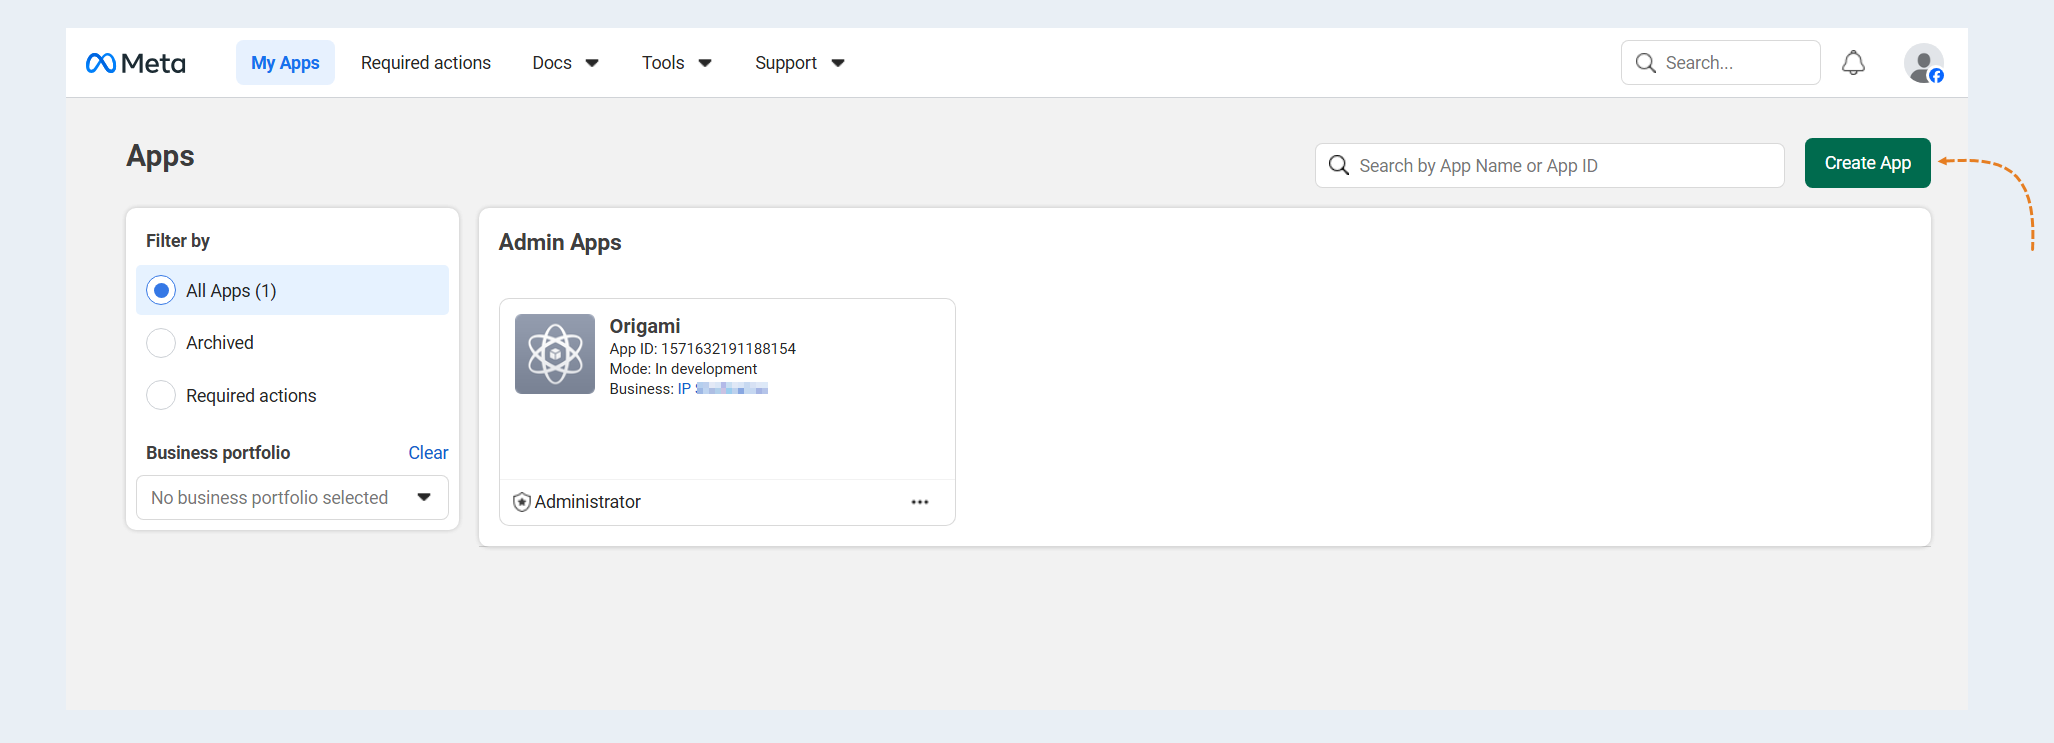The width and height of the screenshot is (2054, 743).
Task: Open the notifications bell
Action: point(1853,63)
